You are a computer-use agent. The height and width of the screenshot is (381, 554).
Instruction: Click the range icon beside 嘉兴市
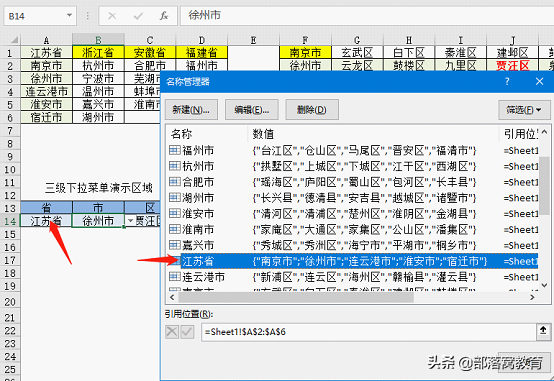tap(175, 245)
